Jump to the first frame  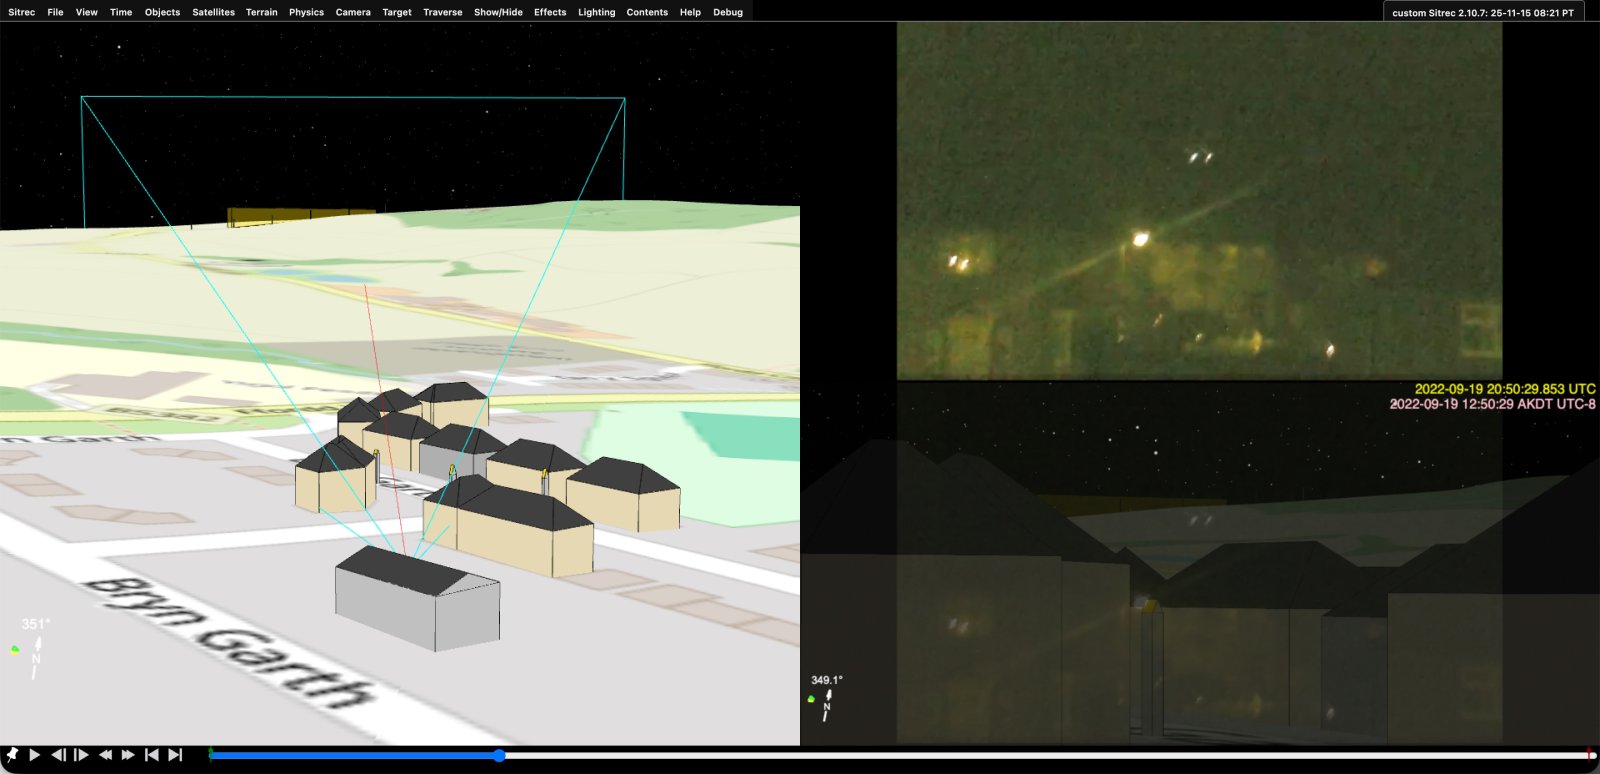tap(152, 755)
